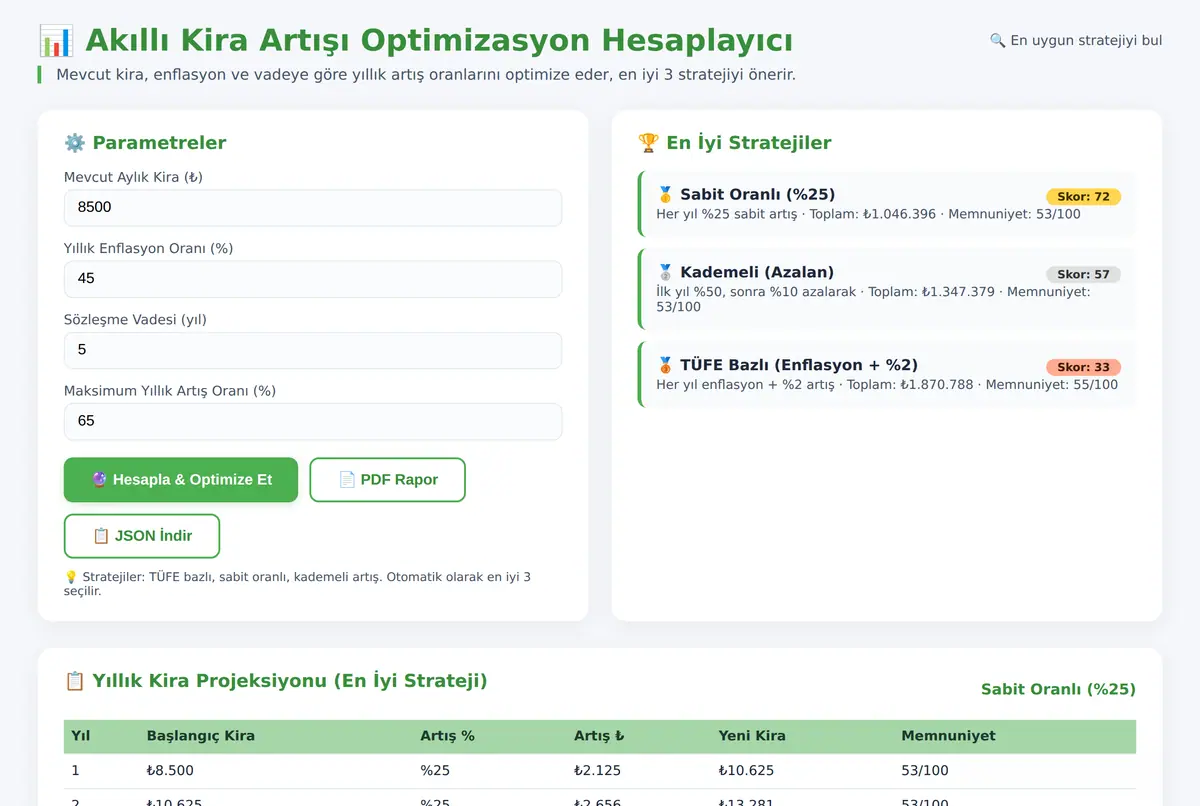Focus the Mevcut Aylık Kira input field
Screen dimensions: 1200x806
click(313, 208)
